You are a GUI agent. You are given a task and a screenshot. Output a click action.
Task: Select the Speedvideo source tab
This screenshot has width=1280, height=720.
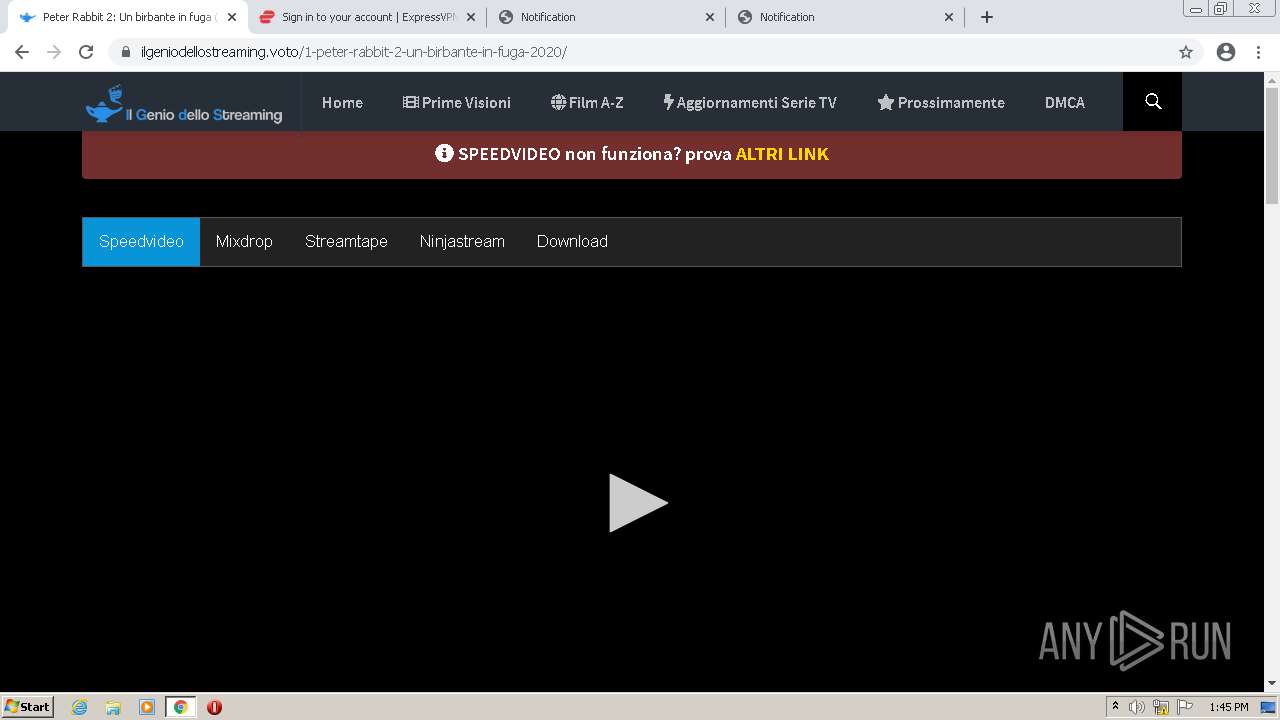(141, 242)
